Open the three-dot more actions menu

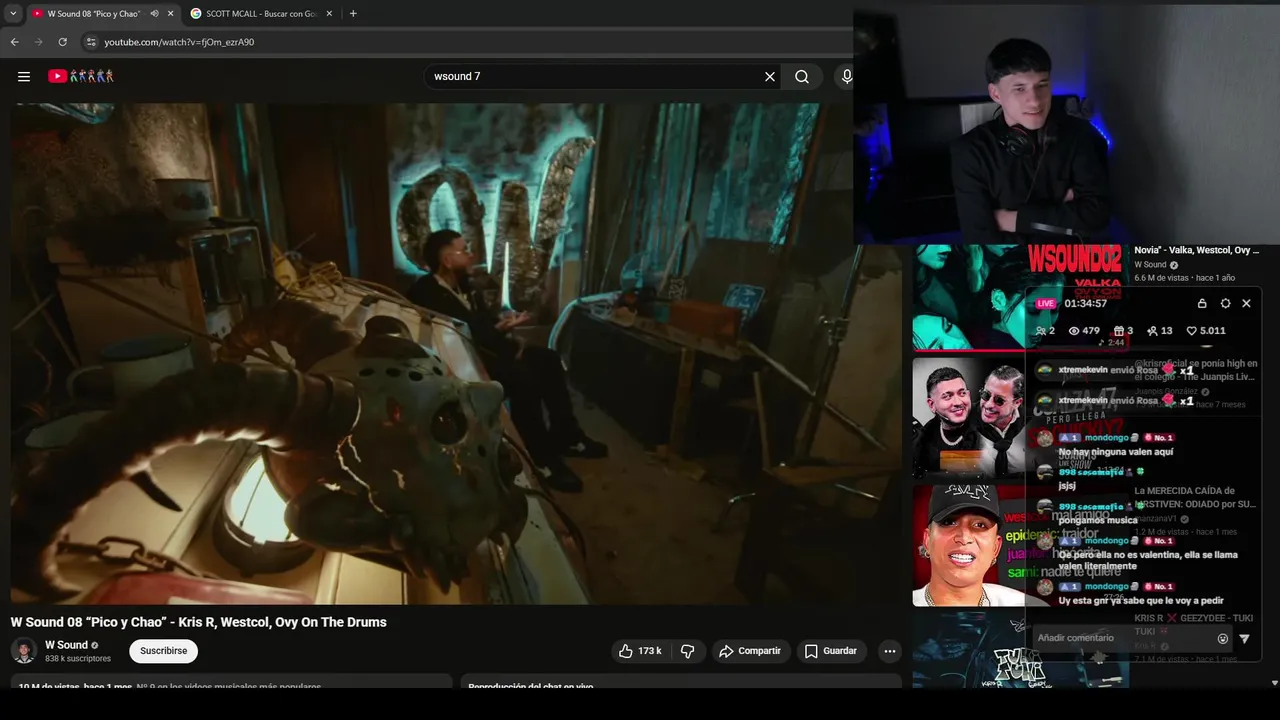(889, 651)
